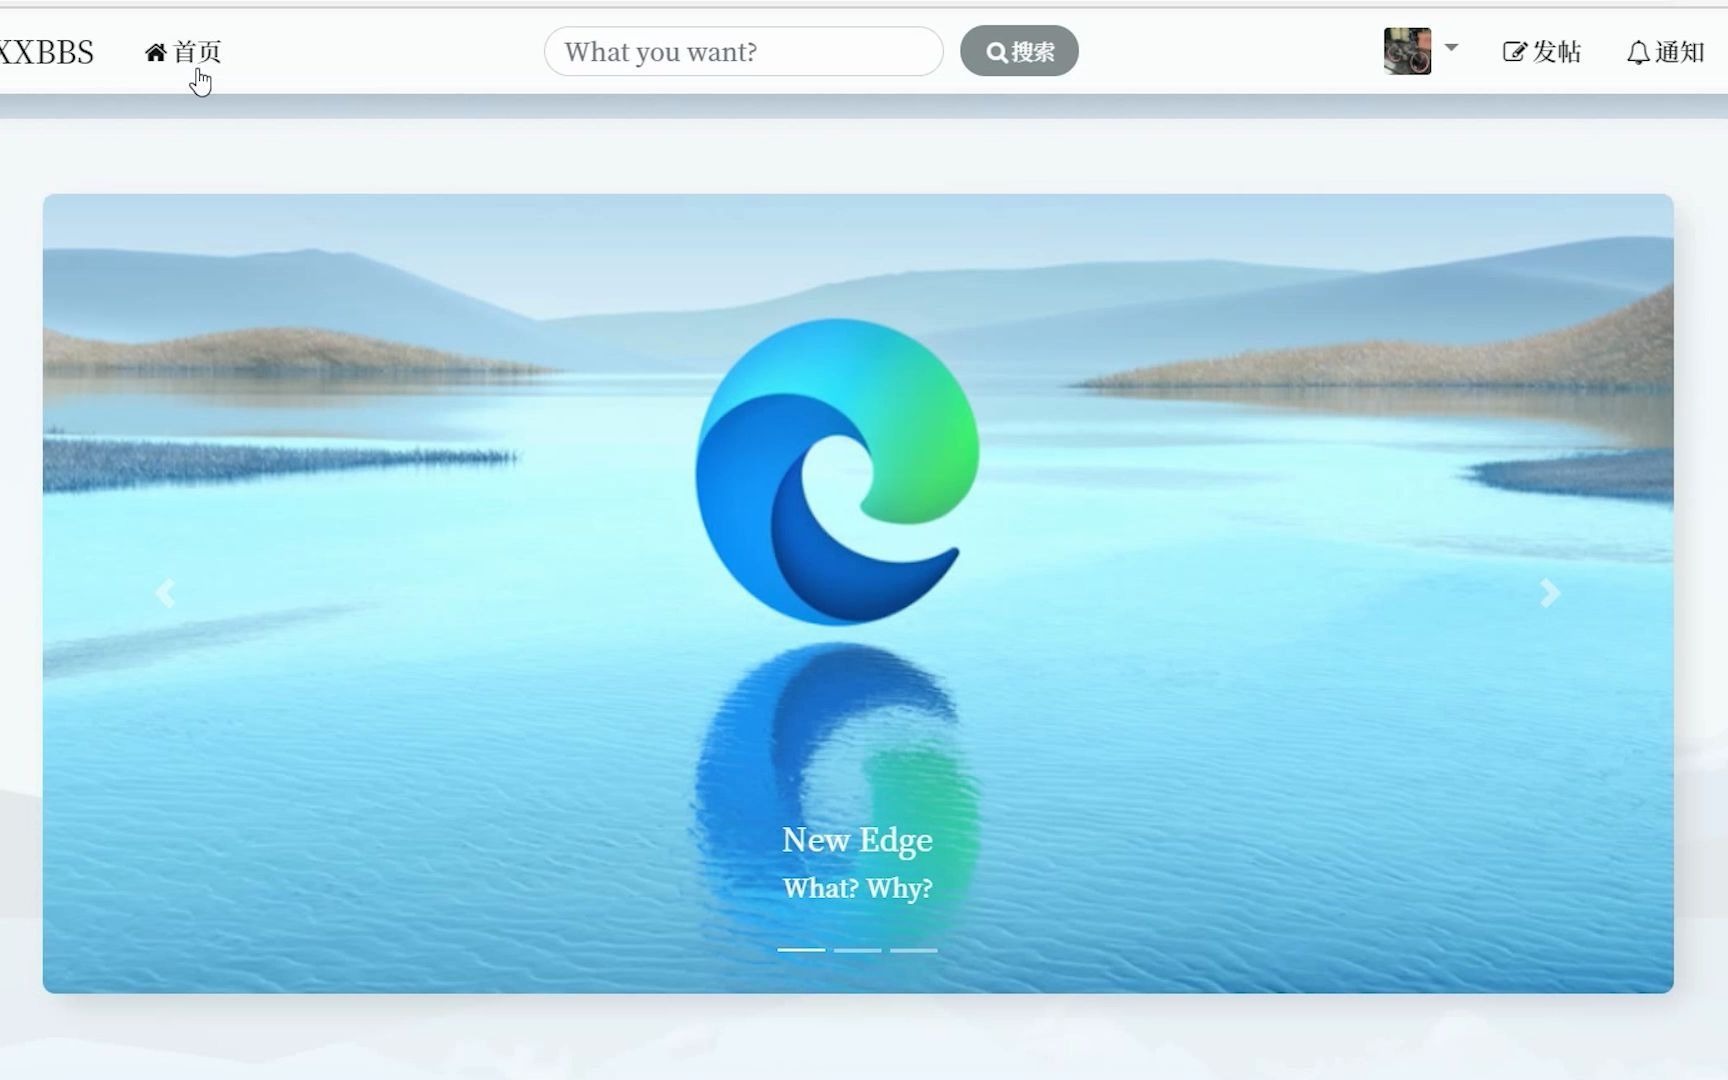Viewport: 1728px width, 1080px height.
Task: Click the user avatar image
Action: point(1407,51)
